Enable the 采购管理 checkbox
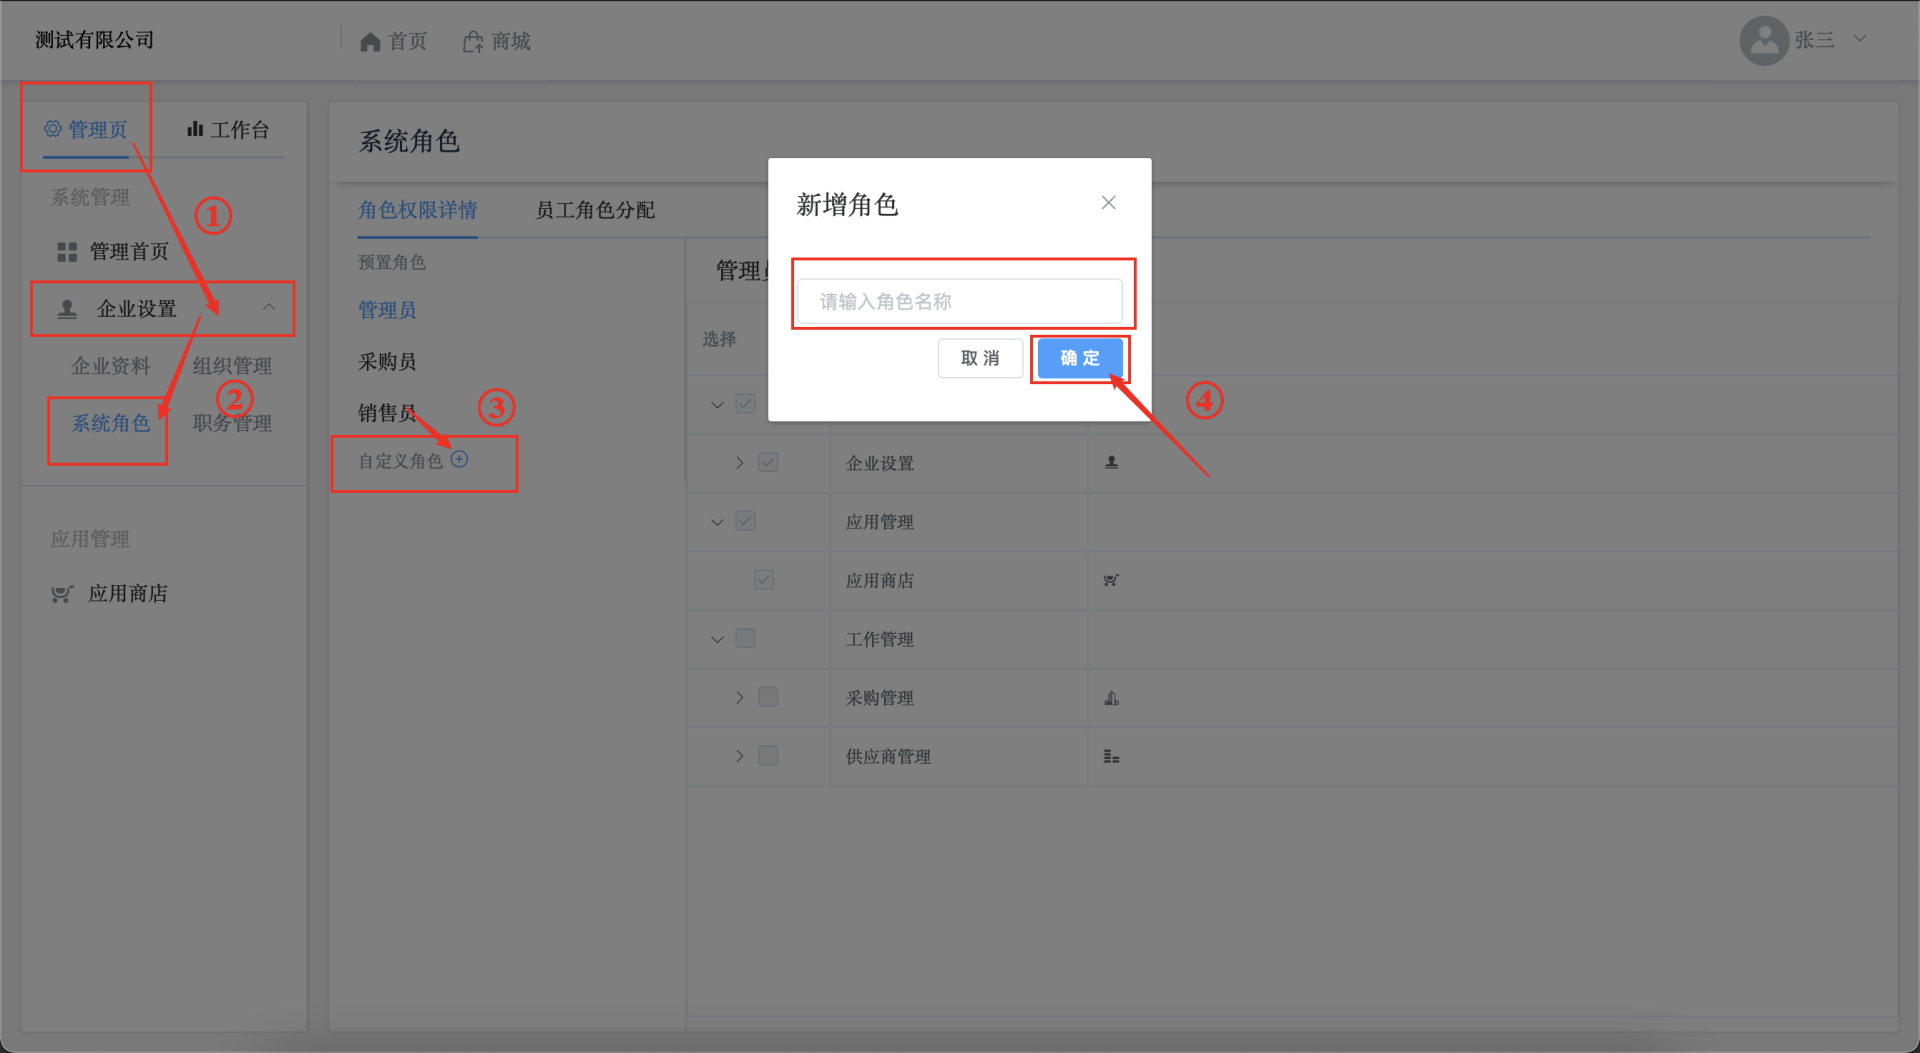 [768, 697]
